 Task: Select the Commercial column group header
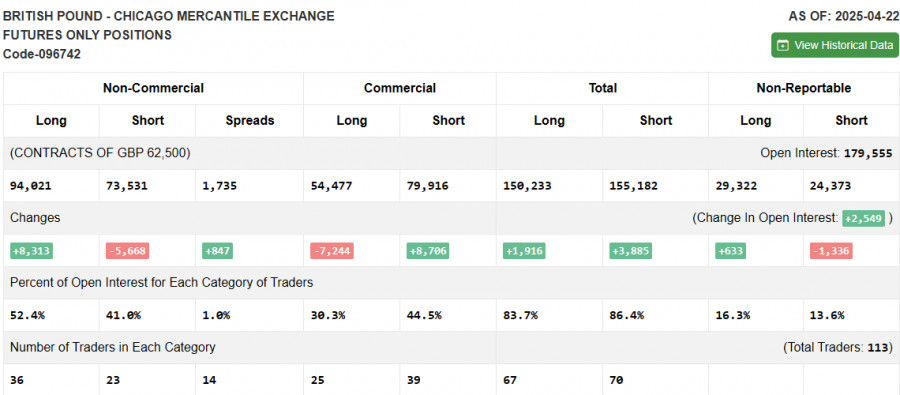pyautogui.click(x=399, y=88)
